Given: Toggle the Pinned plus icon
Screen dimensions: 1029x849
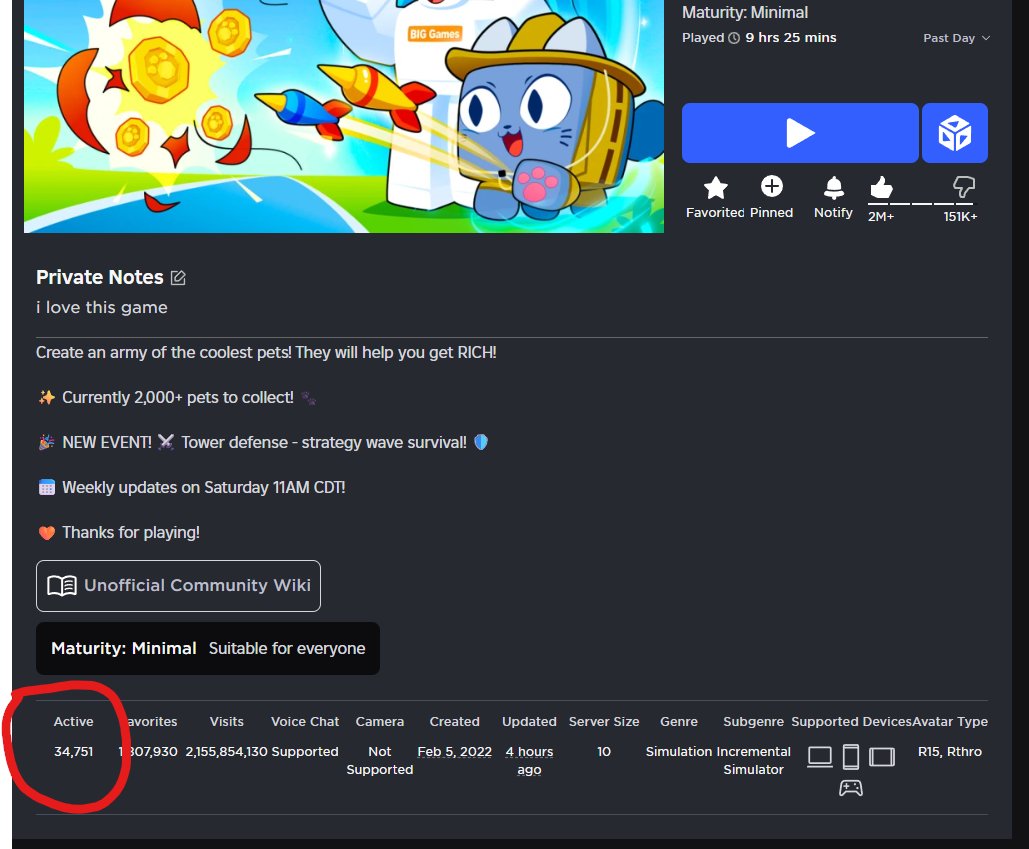Looking at the screenshot, I should pos(772,186).
